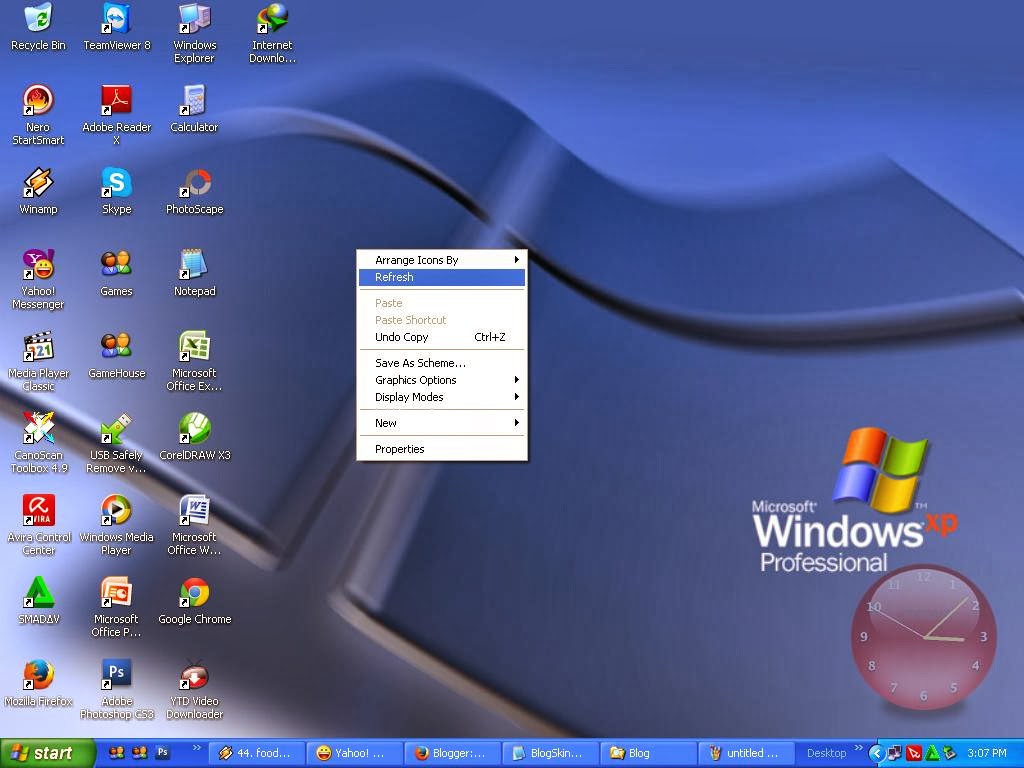The width and height of the screenshot is (1024, 768).
Task: Click Undo Copy in context menu
Action: [442, 337]
